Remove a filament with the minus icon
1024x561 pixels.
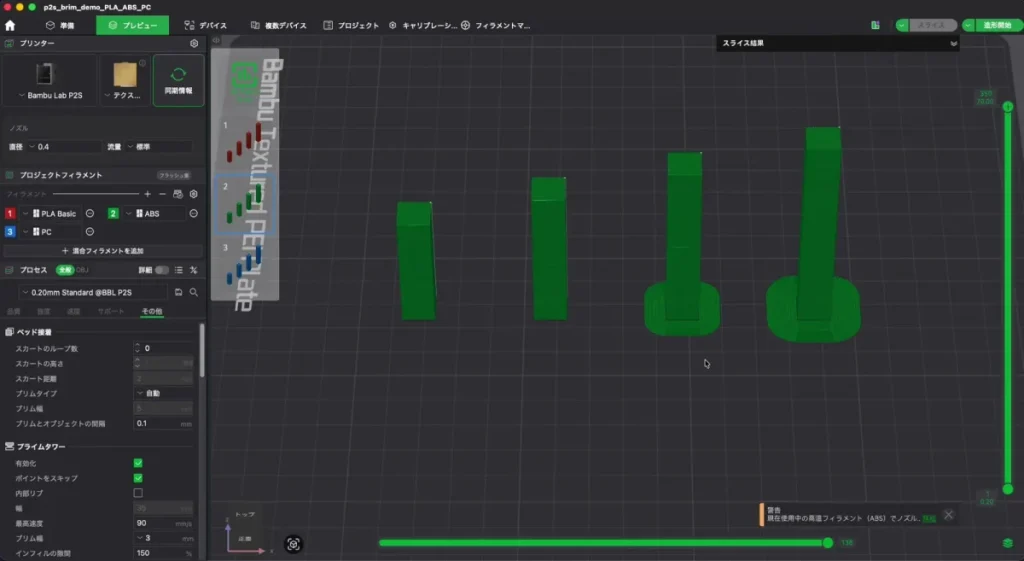(x=162, y=194)
